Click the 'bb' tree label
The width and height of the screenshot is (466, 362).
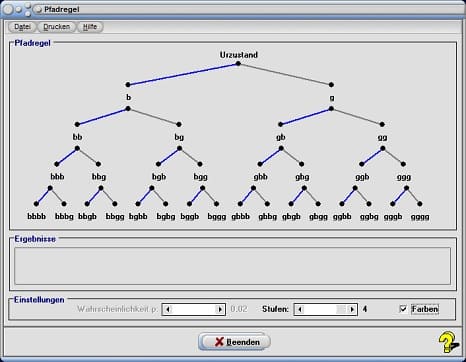(x=77, y=137)
